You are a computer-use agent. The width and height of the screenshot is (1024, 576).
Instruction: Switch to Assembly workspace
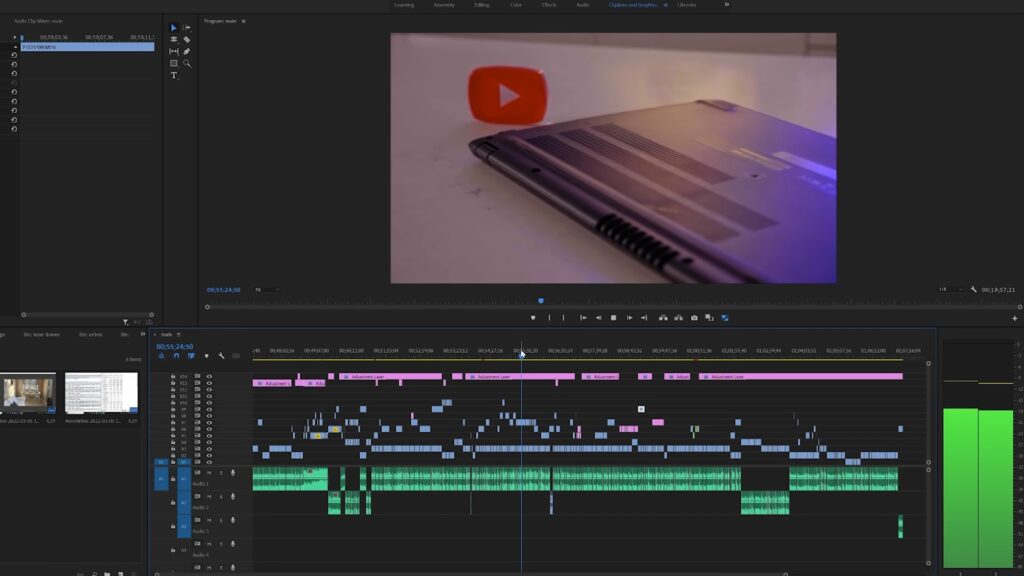[444, 5]
